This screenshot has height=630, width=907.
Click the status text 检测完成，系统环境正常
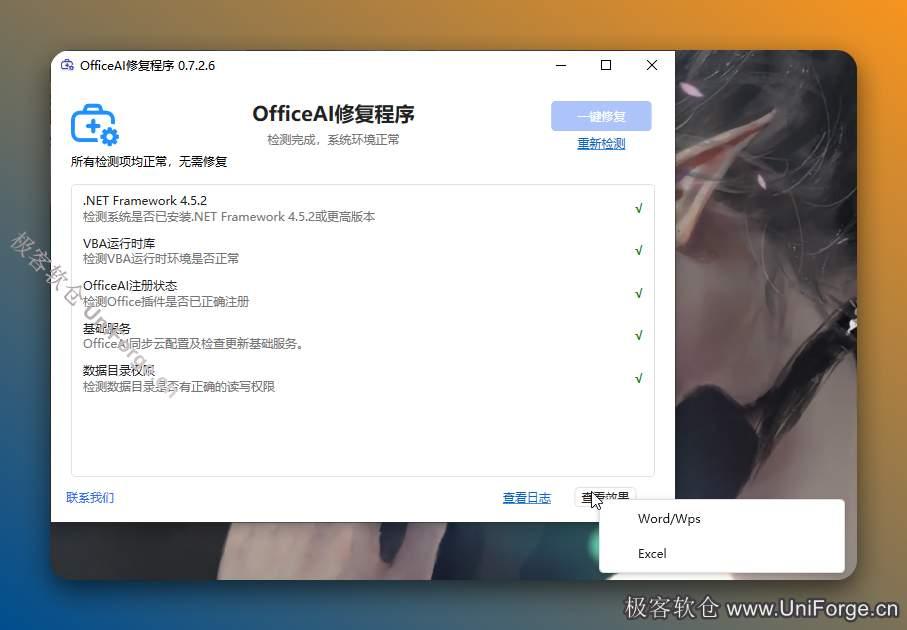tap(333, 139)
